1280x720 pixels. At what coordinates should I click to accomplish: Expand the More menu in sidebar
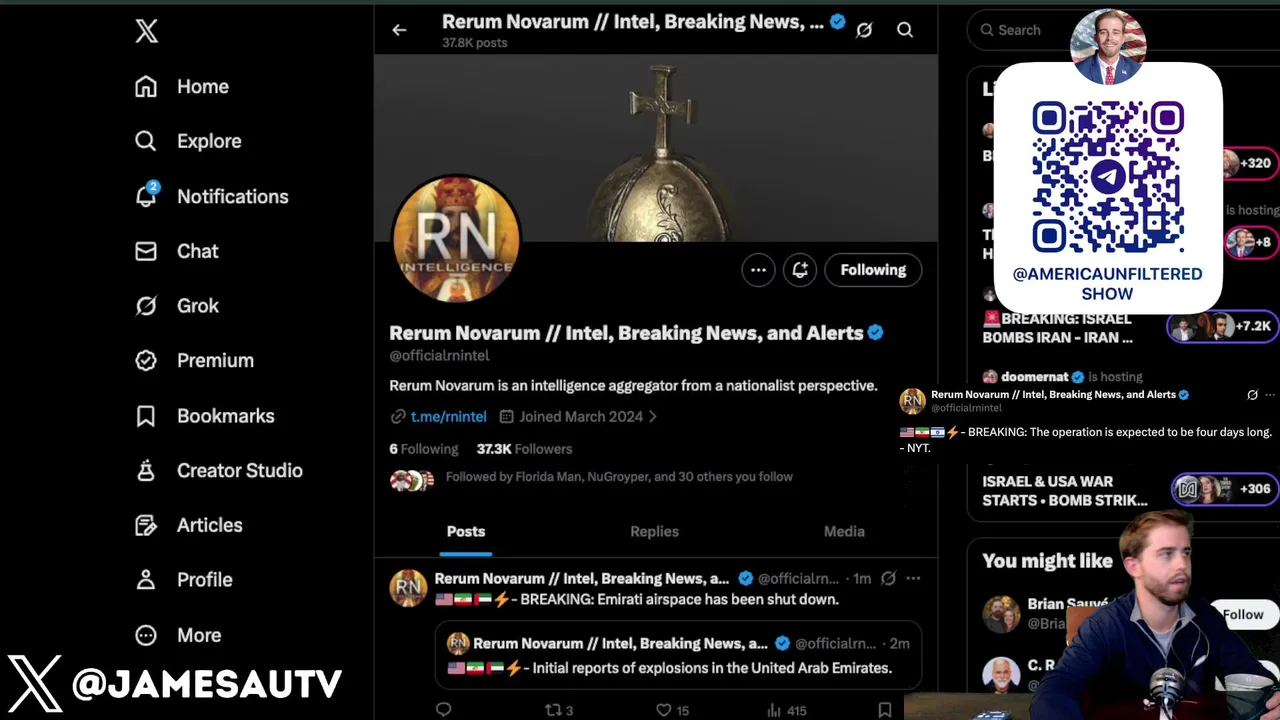click(178, 635)
